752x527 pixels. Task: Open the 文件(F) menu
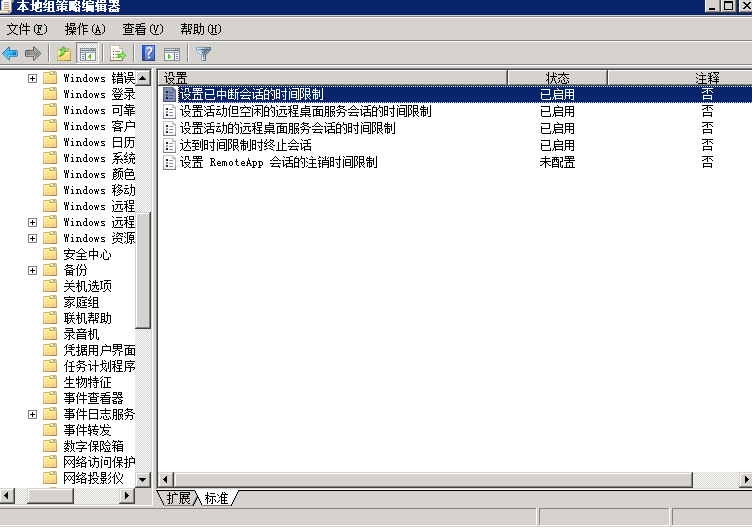[x=27, y=29]
